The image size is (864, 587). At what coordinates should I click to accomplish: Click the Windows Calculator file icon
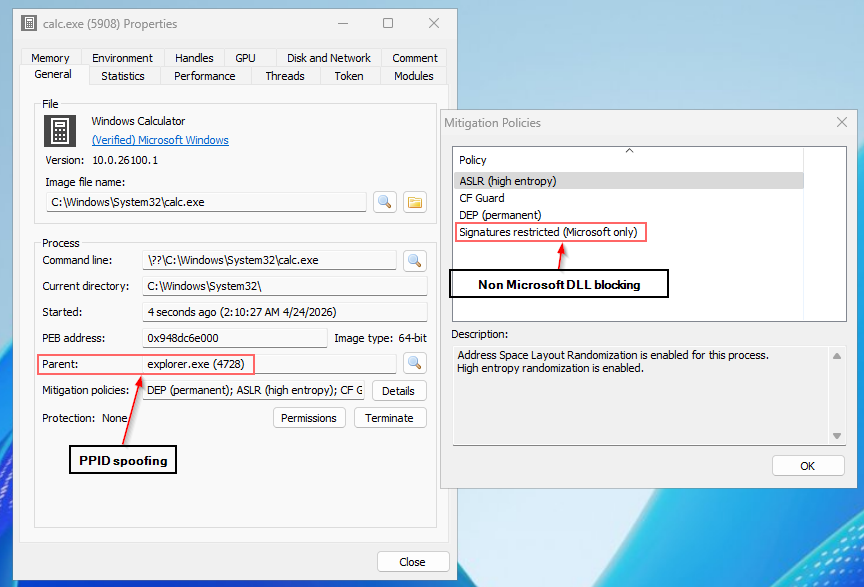click(60, 131)
